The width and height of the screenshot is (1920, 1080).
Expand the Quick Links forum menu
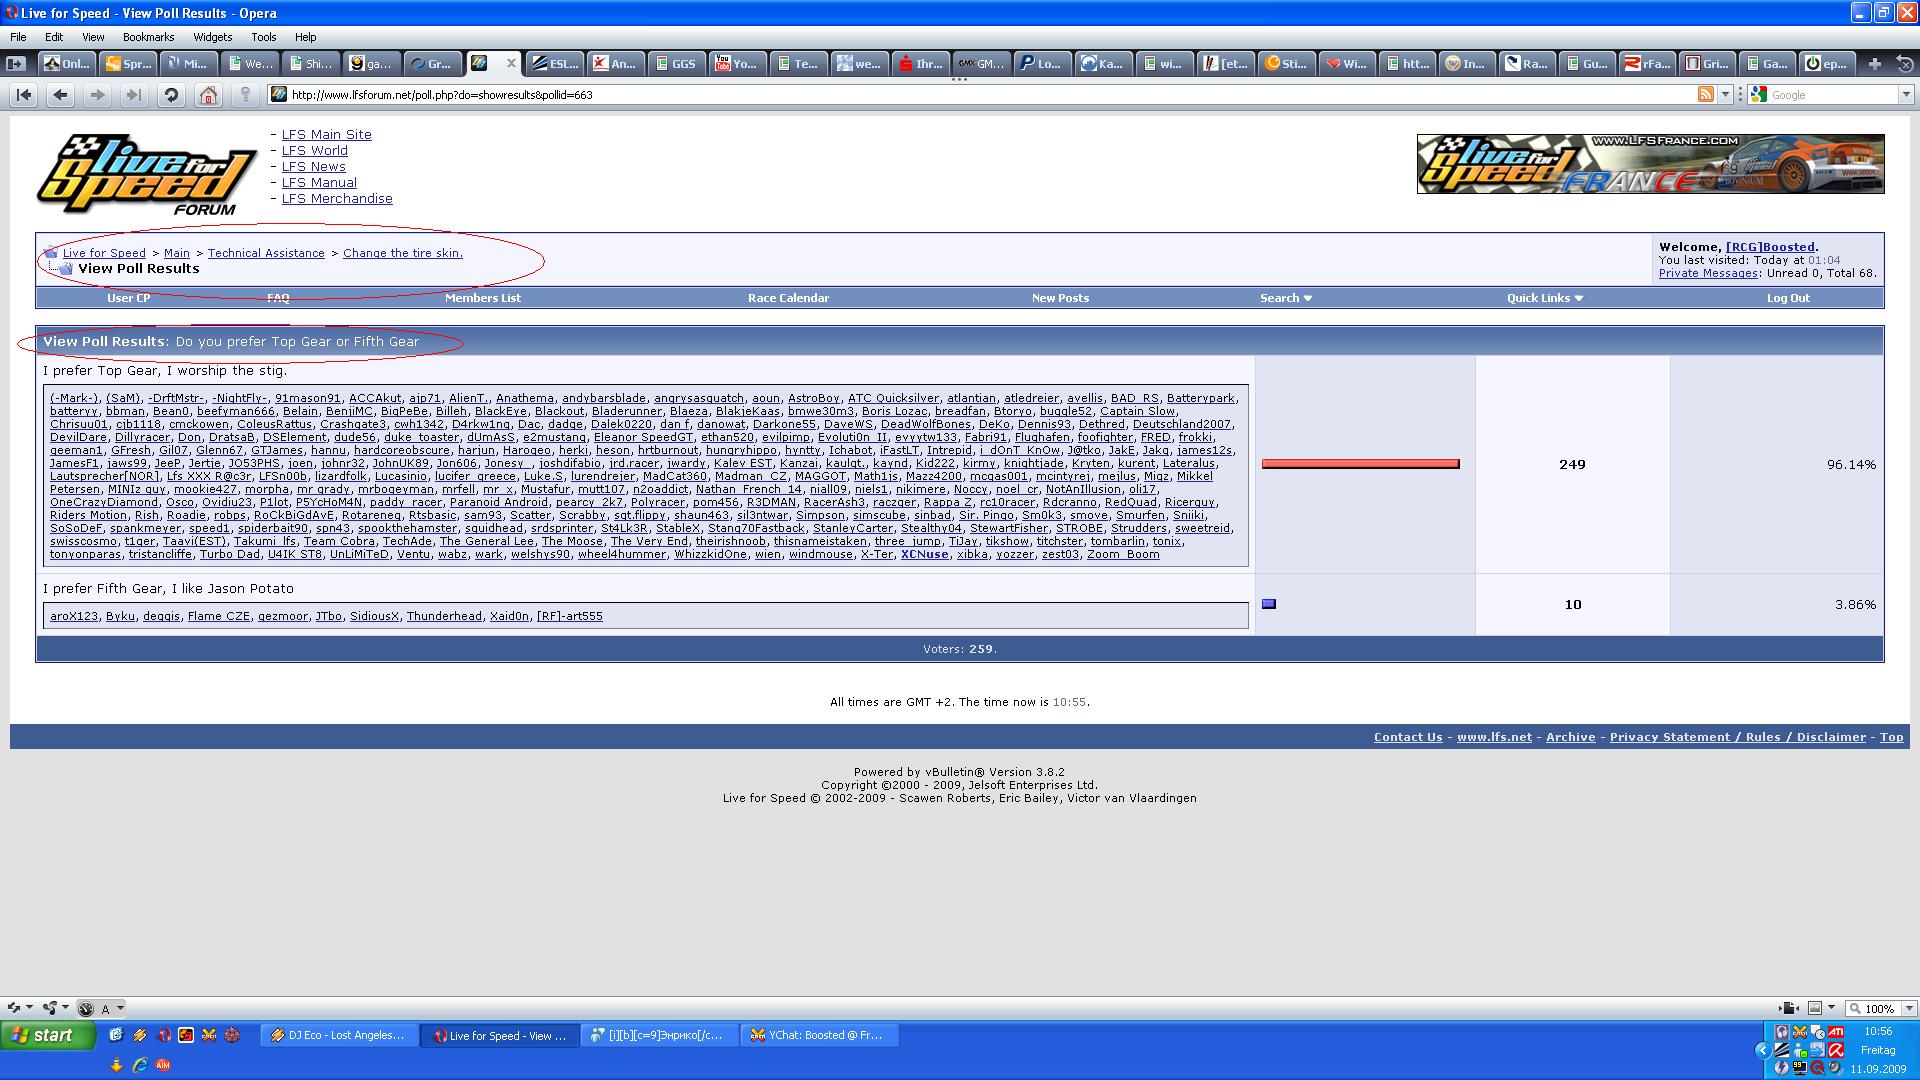pyautogui.click(x=1545, y=298)
